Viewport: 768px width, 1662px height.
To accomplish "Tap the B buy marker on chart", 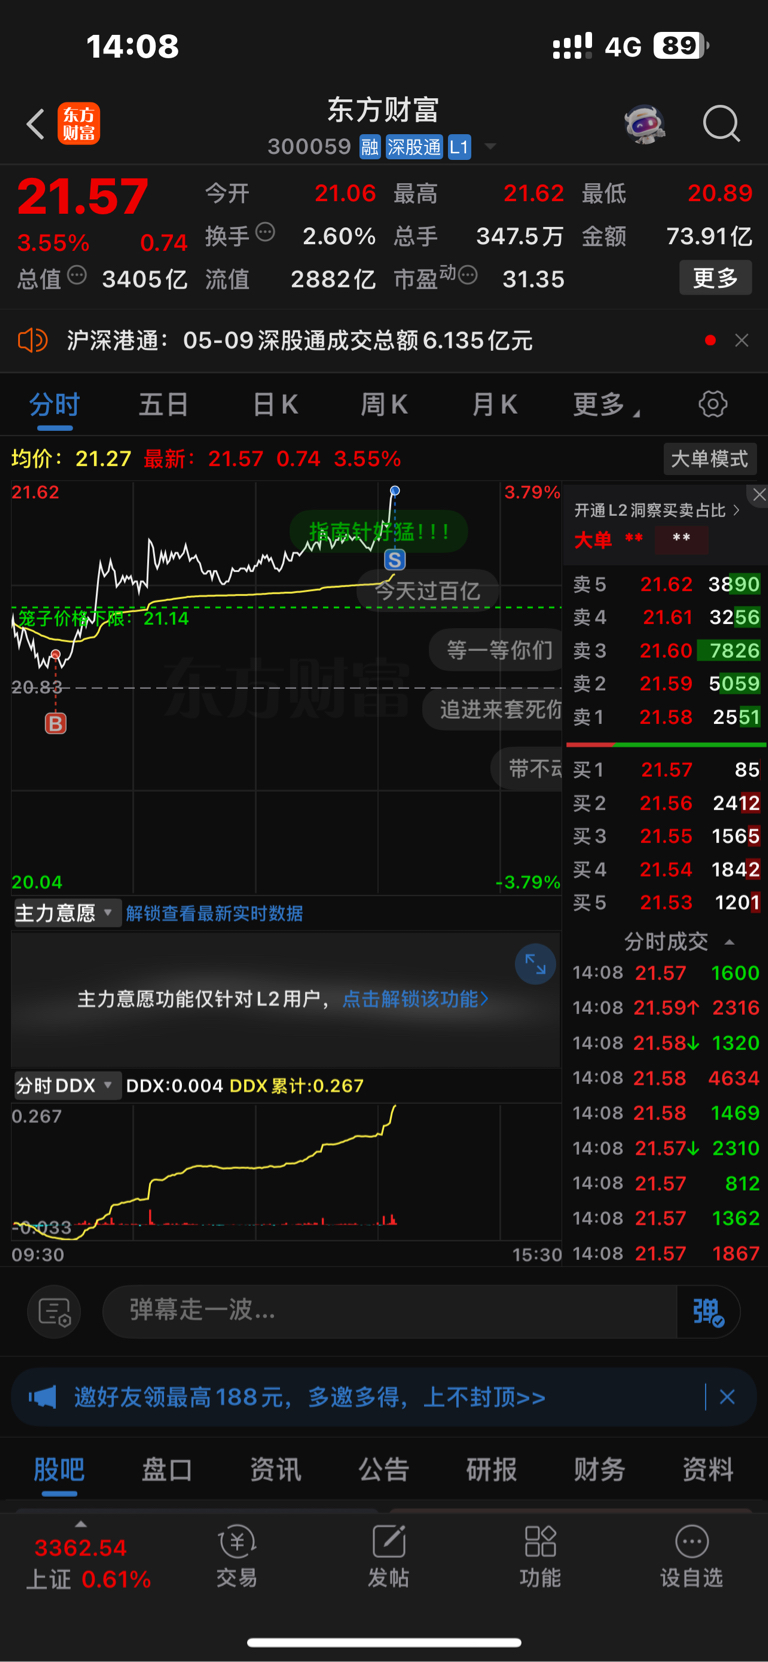I will tap(56, 723).
